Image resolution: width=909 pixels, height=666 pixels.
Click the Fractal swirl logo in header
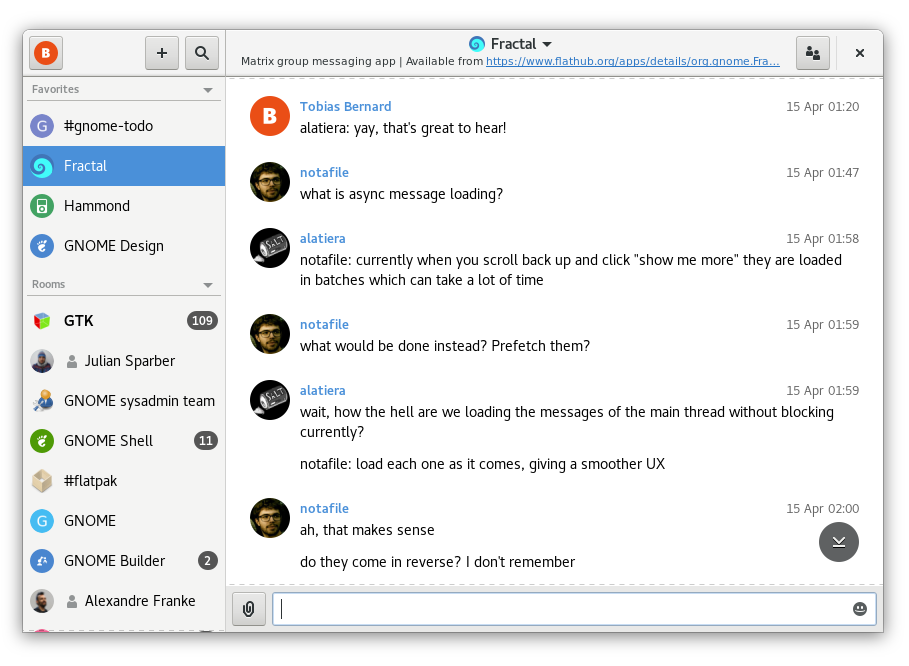tap(477, 43)
